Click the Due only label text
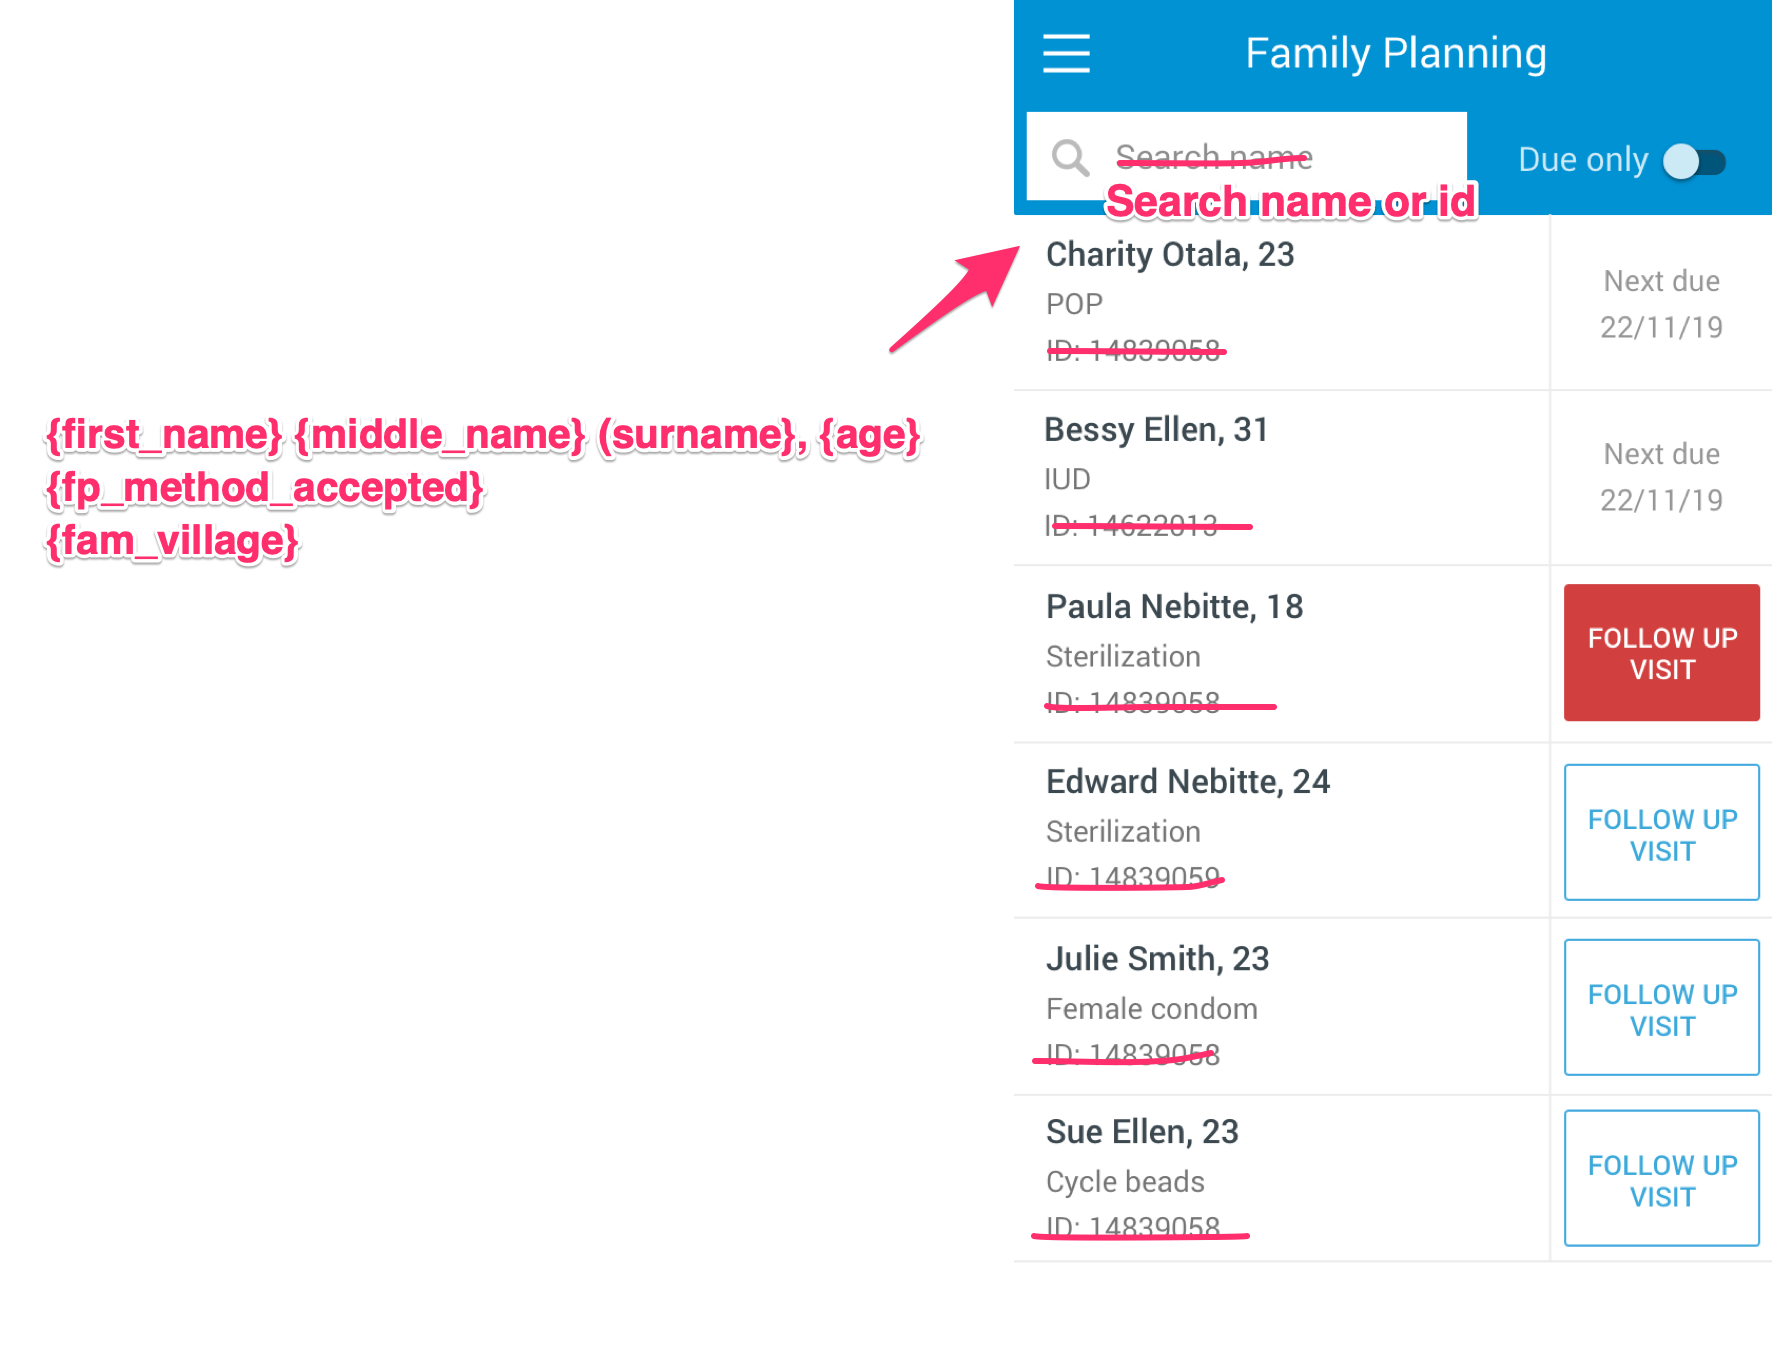Viewport: 1772px width, 1350px height. click(x=1583, y=158)
